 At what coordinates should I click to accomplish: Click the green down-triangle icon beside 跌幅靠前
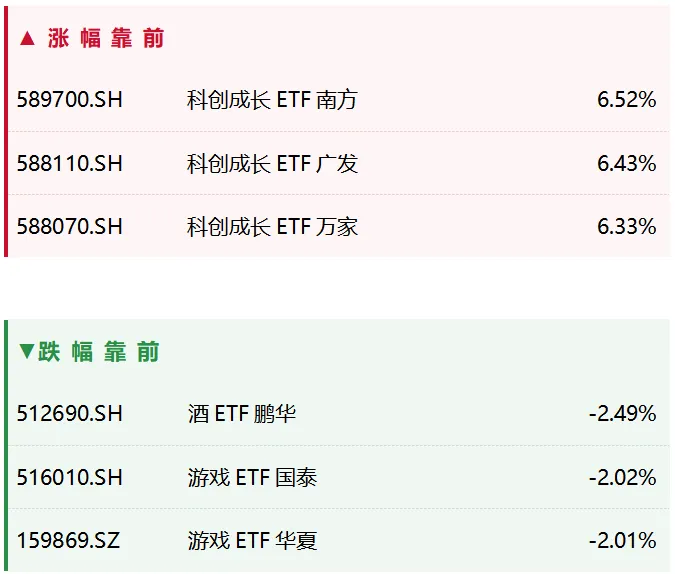pyautogui.click(x=27, y=351)
